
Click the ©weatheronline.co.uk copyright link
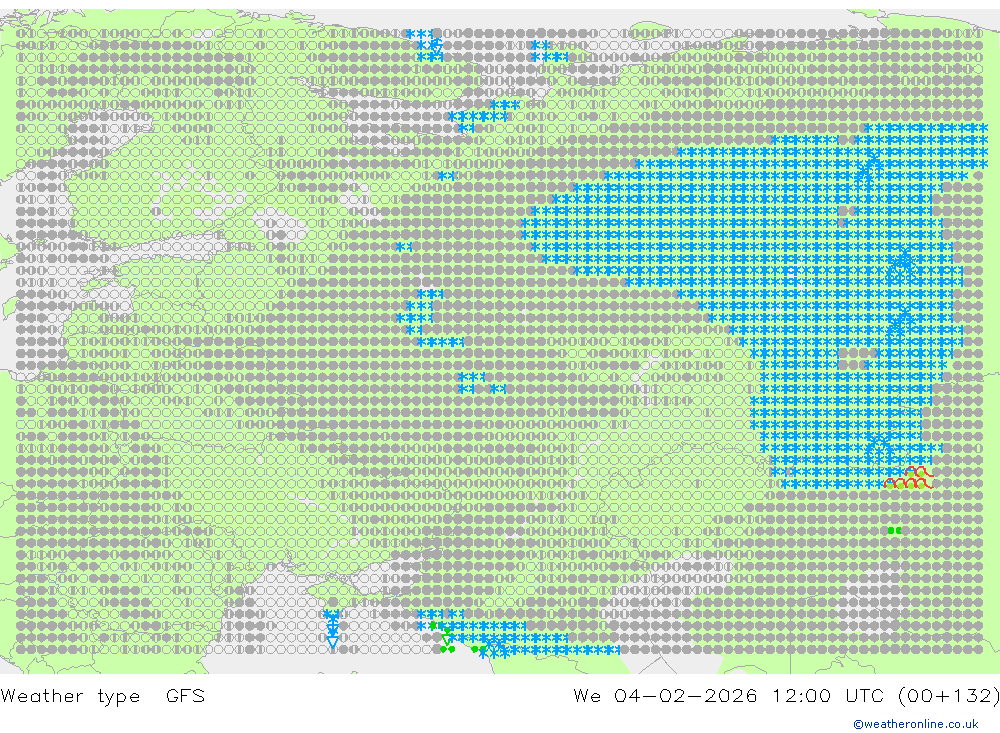pyautogui.click(x=915, y=724)
